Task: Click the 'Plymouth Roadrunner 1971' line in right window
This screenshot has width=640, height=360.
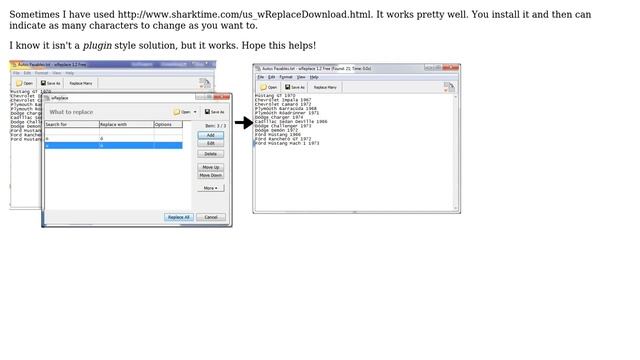Action: pyautogui.click(x=287, y=113)
